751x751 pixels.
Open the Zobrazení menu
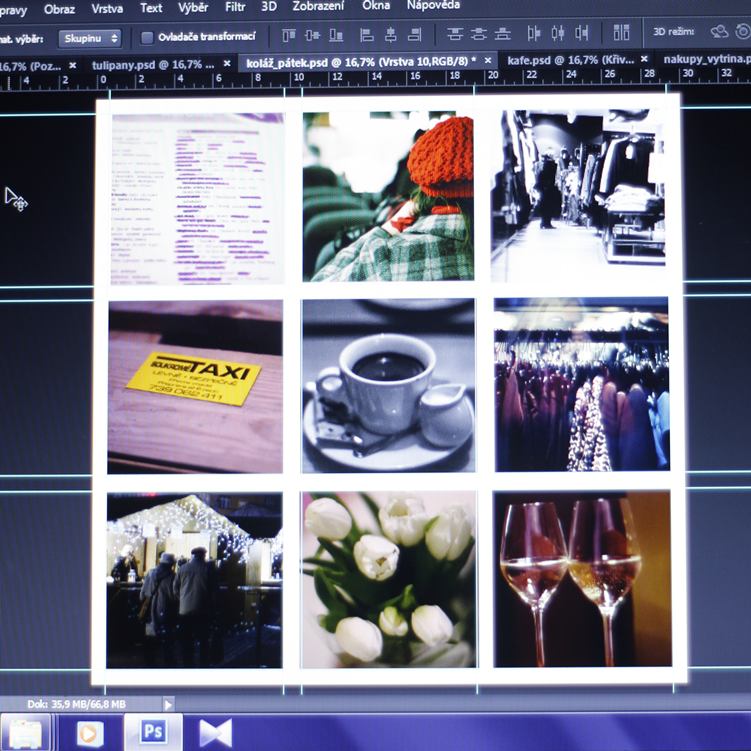(x=317, y=7)
